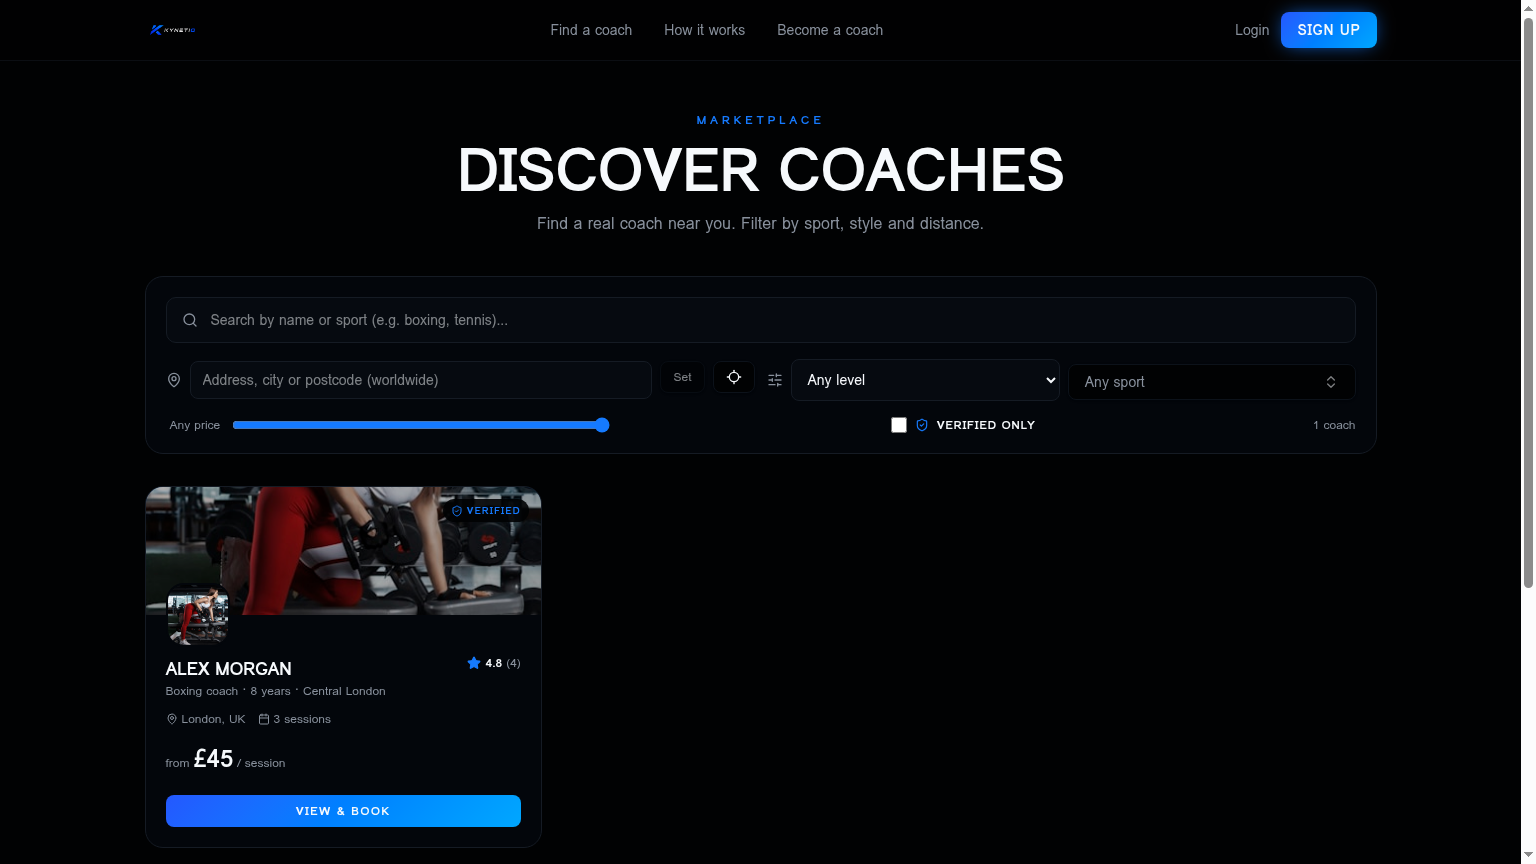Image resolution: width=1536 pixels, height=864 pixels.
Task: Click the search magnifier icon
Action: (190, 320)
